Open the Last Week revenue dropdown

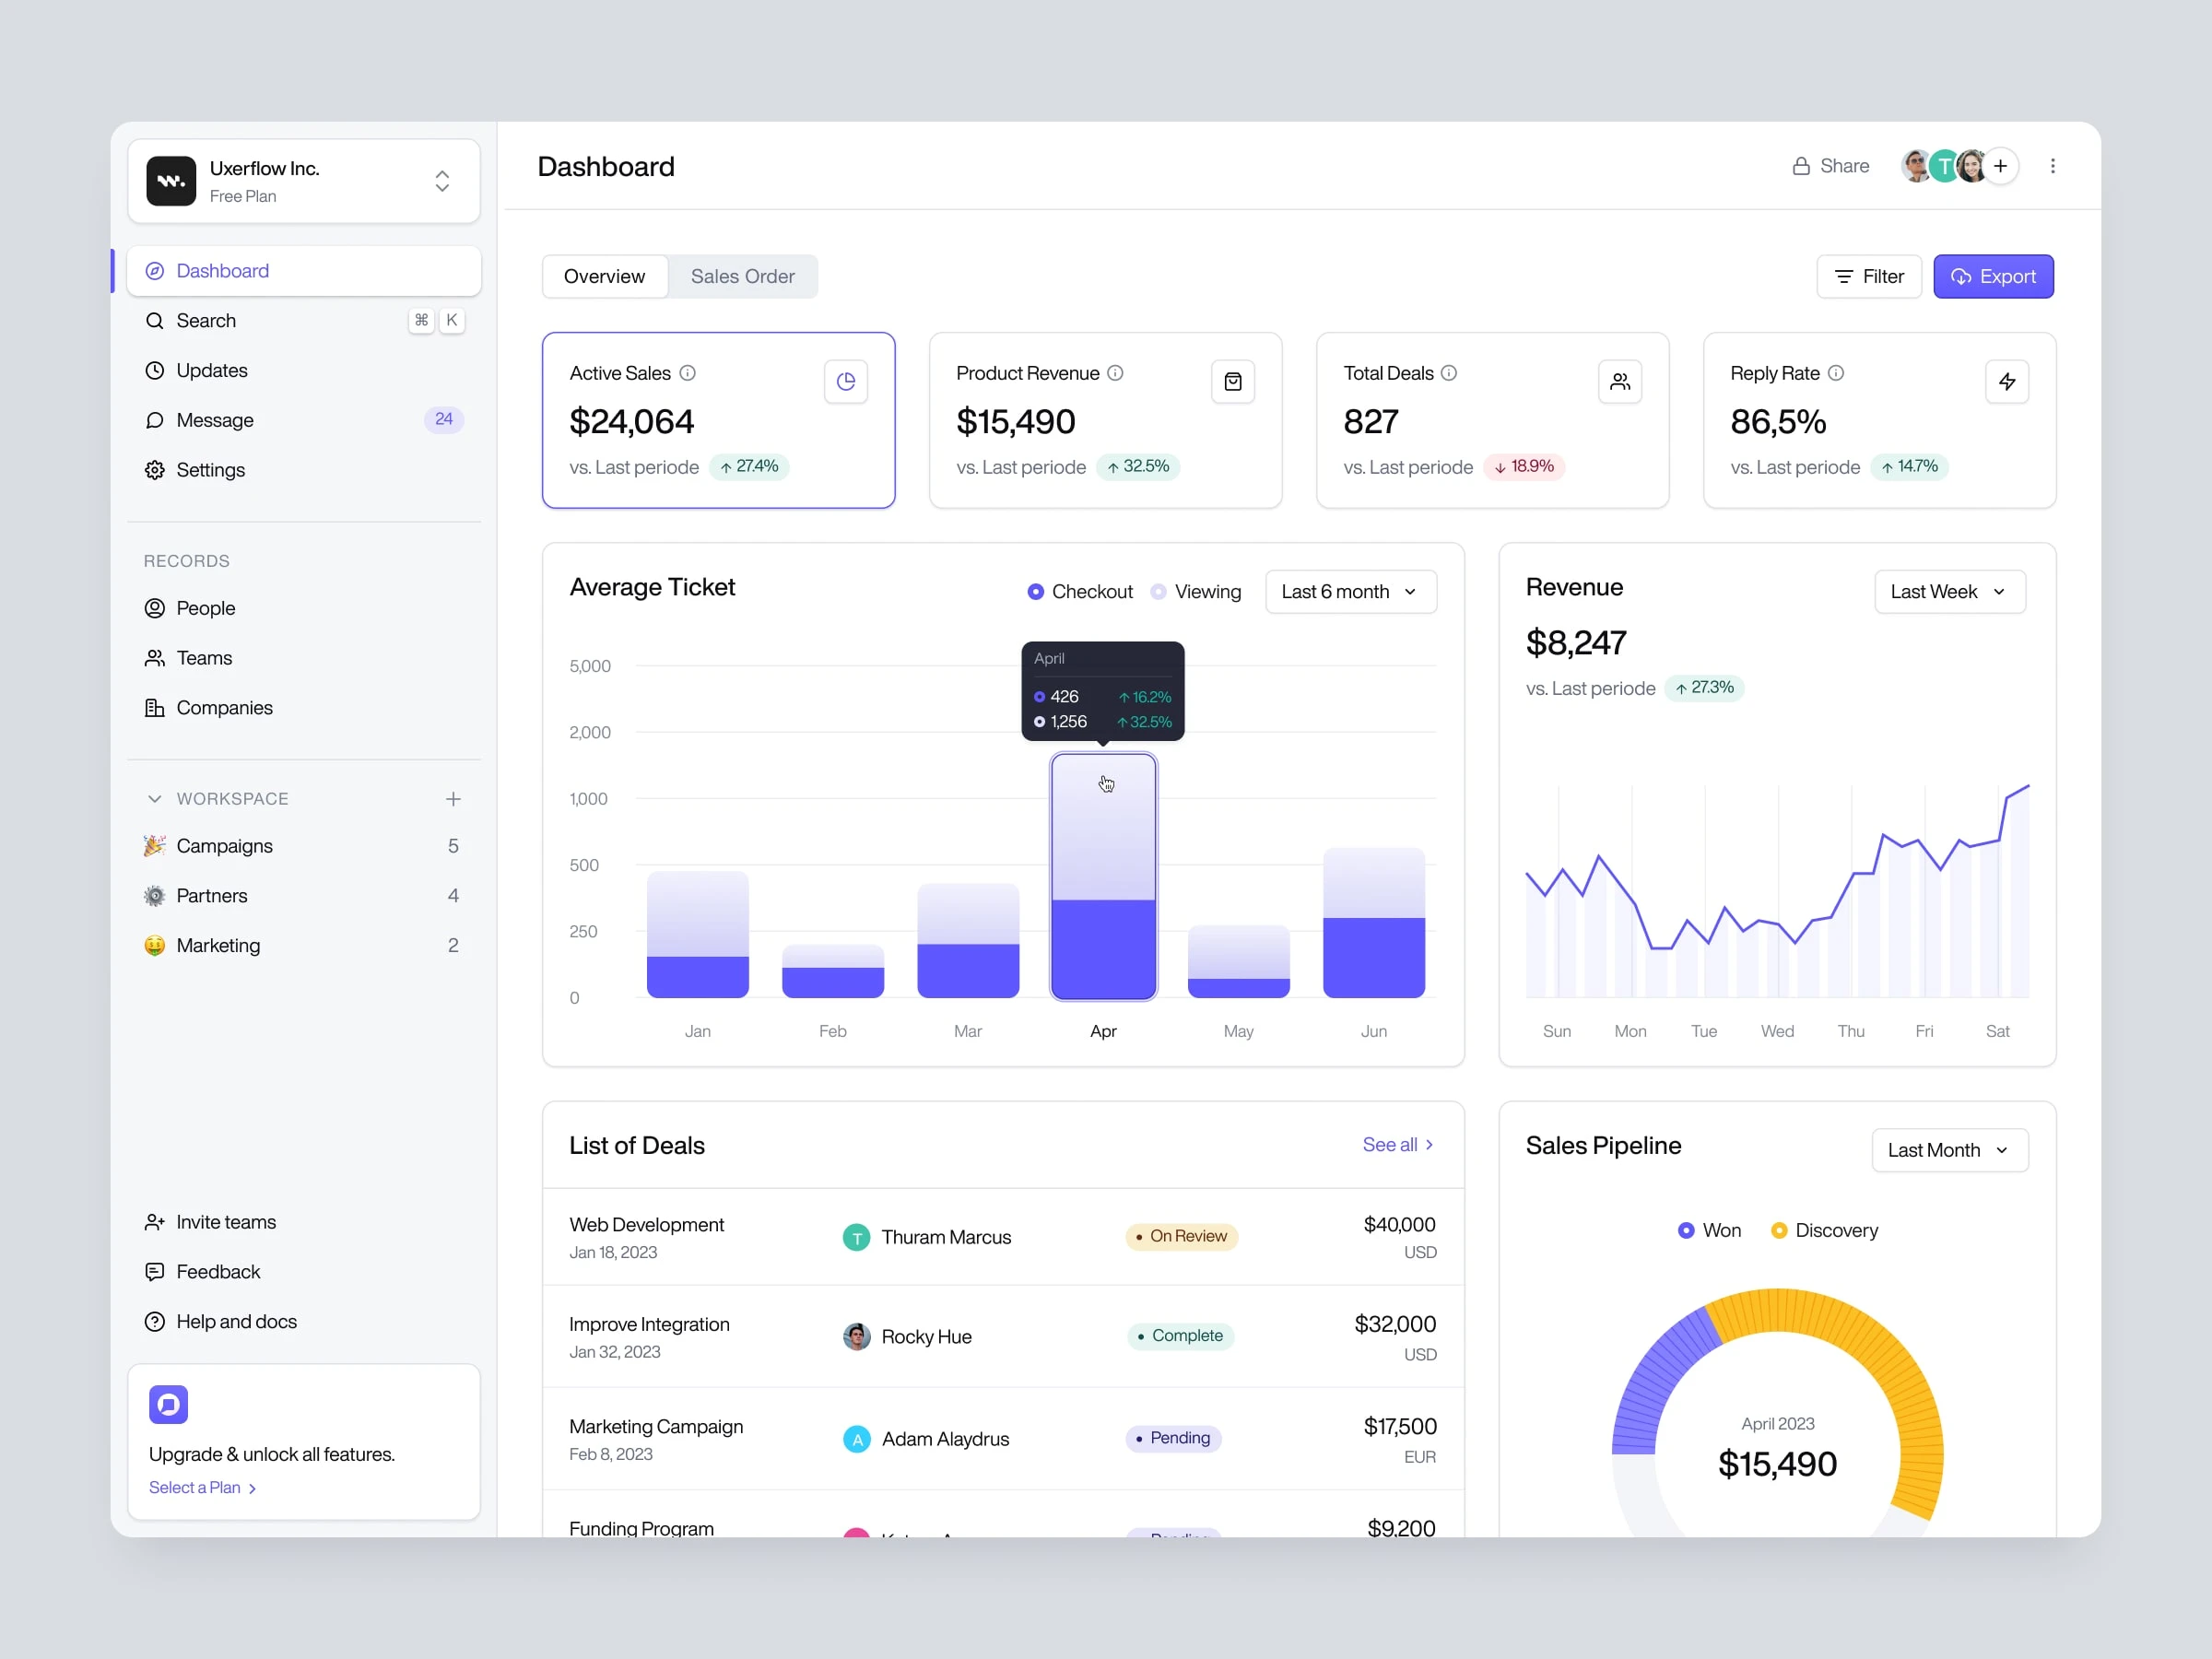(x=1948, y=592)
